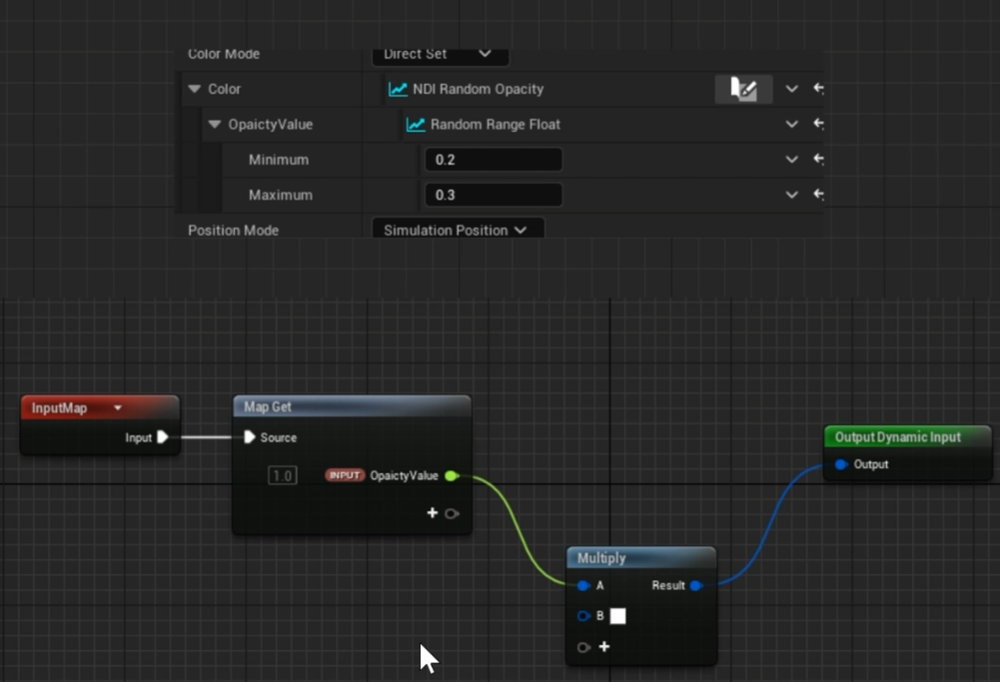Click the Random Range Float label
Screen dimensions: 1000x682
click(496, 124)
